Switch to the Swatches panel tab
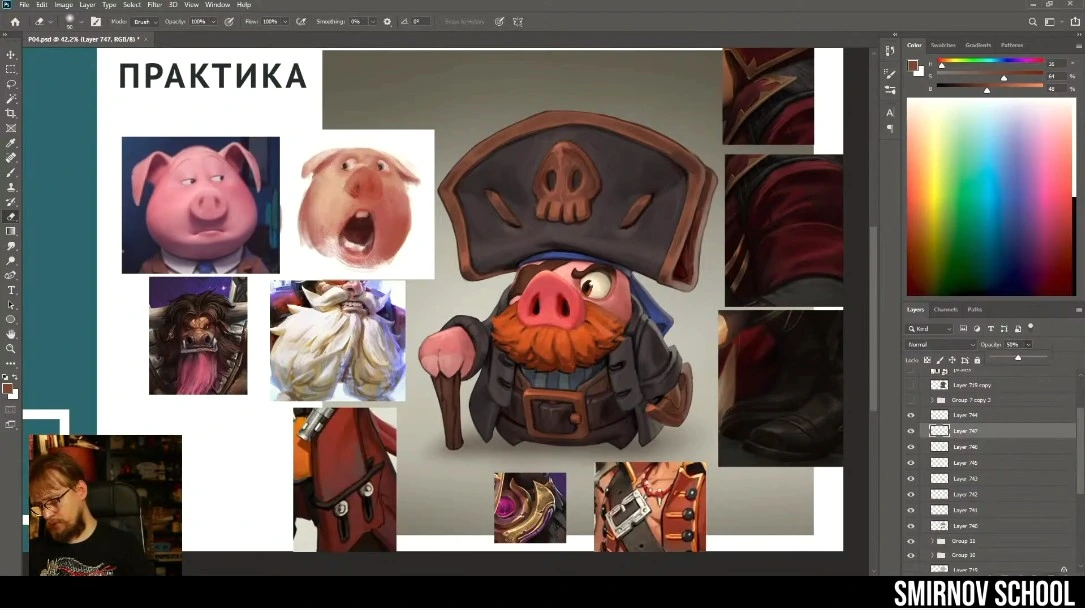1085x610 pixels. click(x=943, y=45)
